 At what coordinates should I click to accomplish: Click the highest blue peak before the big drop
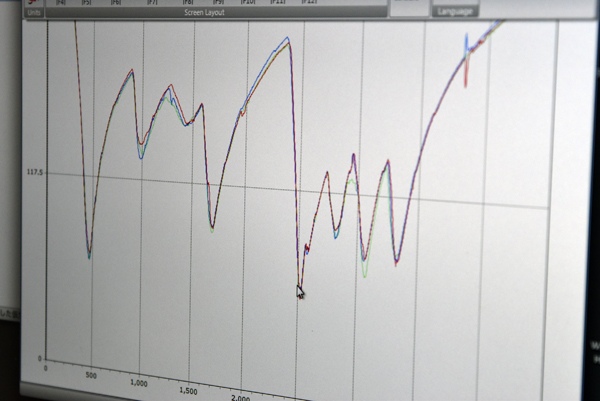point(287,39)
